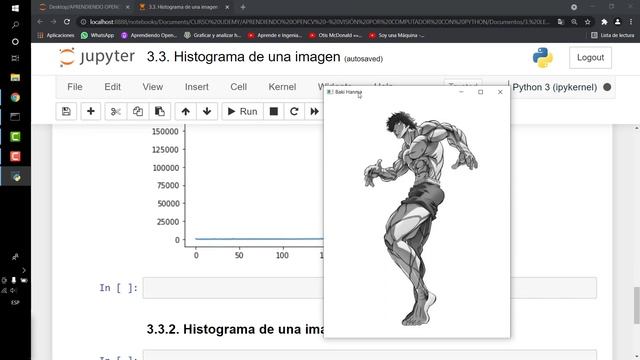
Task: Click the Jupyter logo
Action: 97,57
